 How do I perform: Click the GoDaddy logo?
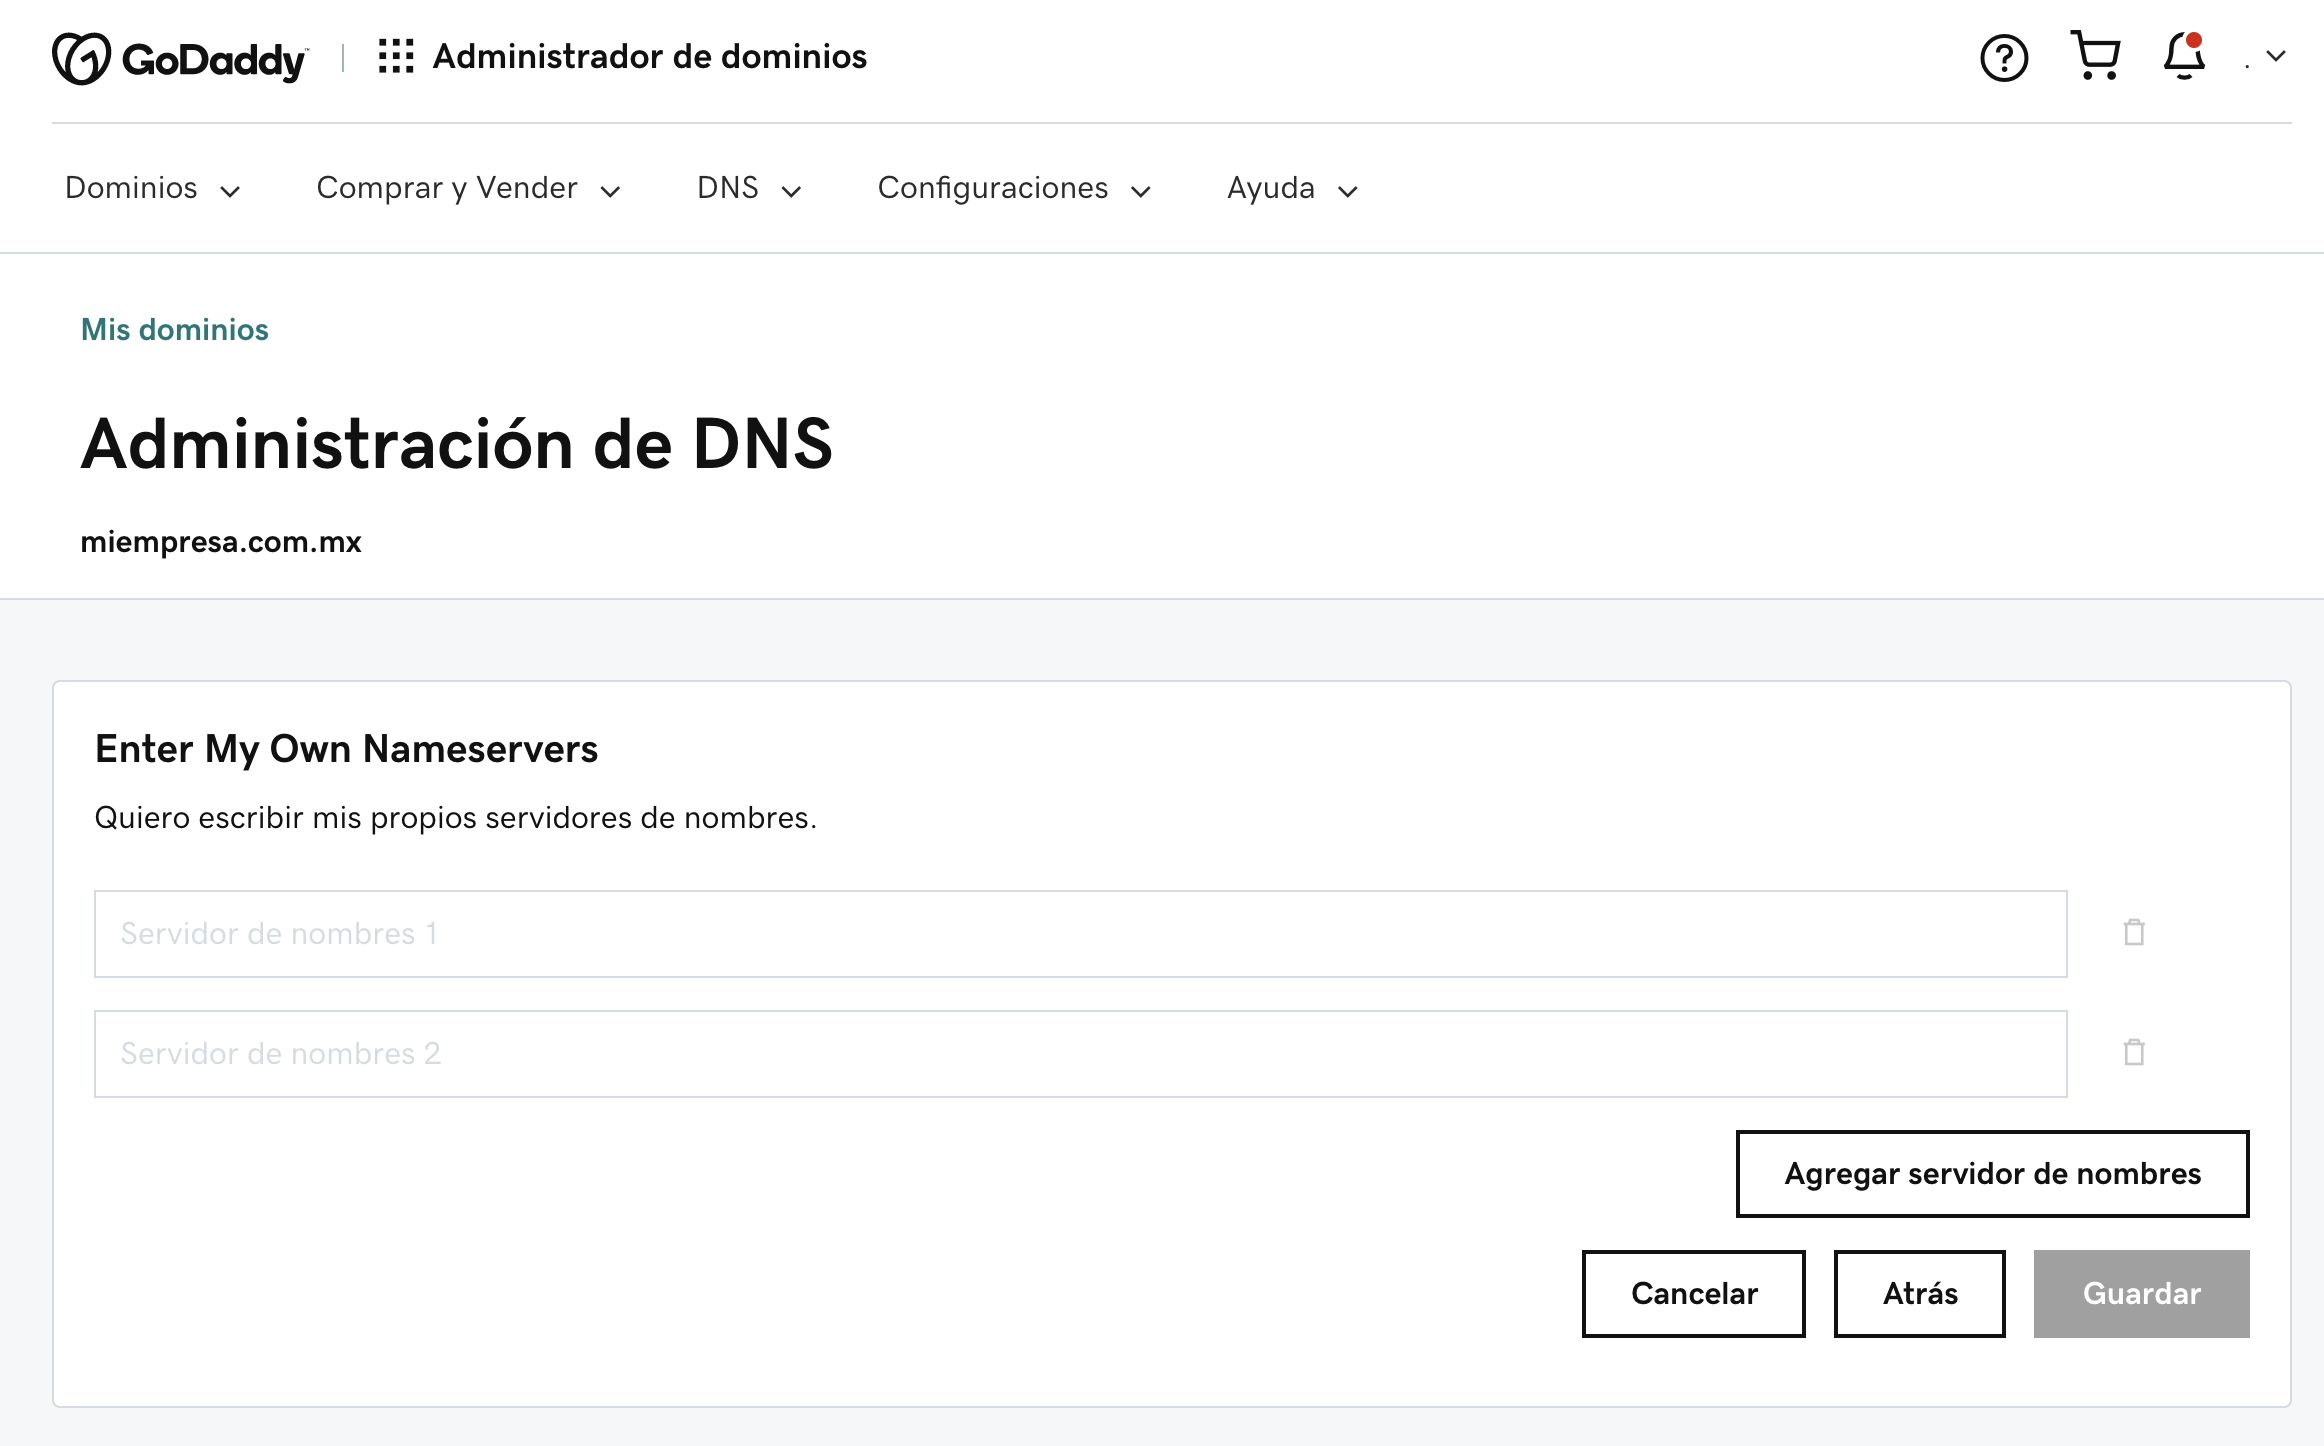pyautogui.click(x=180, y=58)
